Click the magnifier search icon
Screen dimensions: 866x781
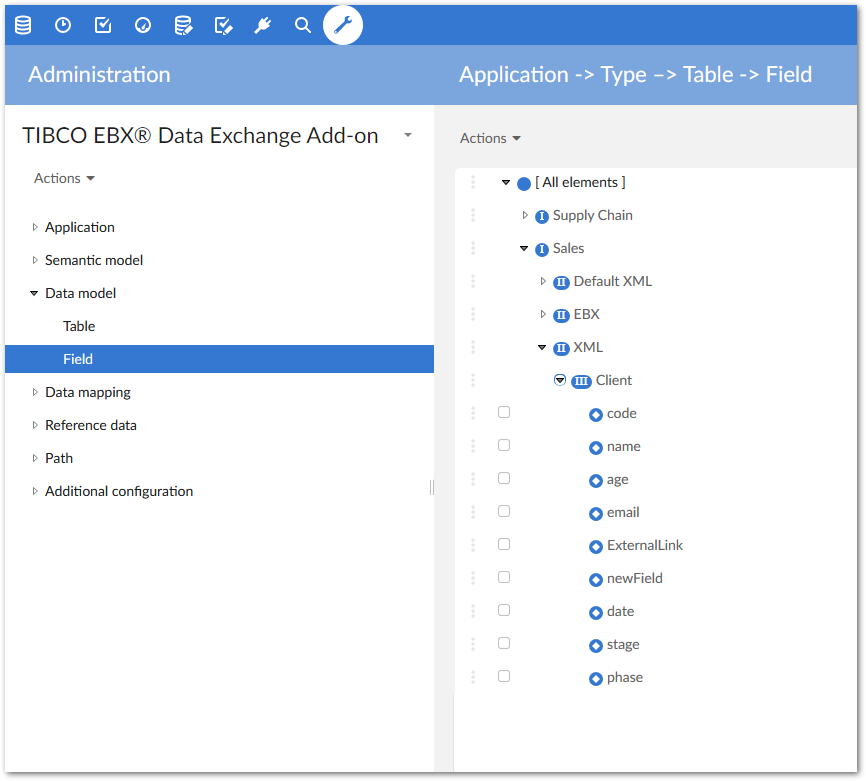tap(303, 25)
